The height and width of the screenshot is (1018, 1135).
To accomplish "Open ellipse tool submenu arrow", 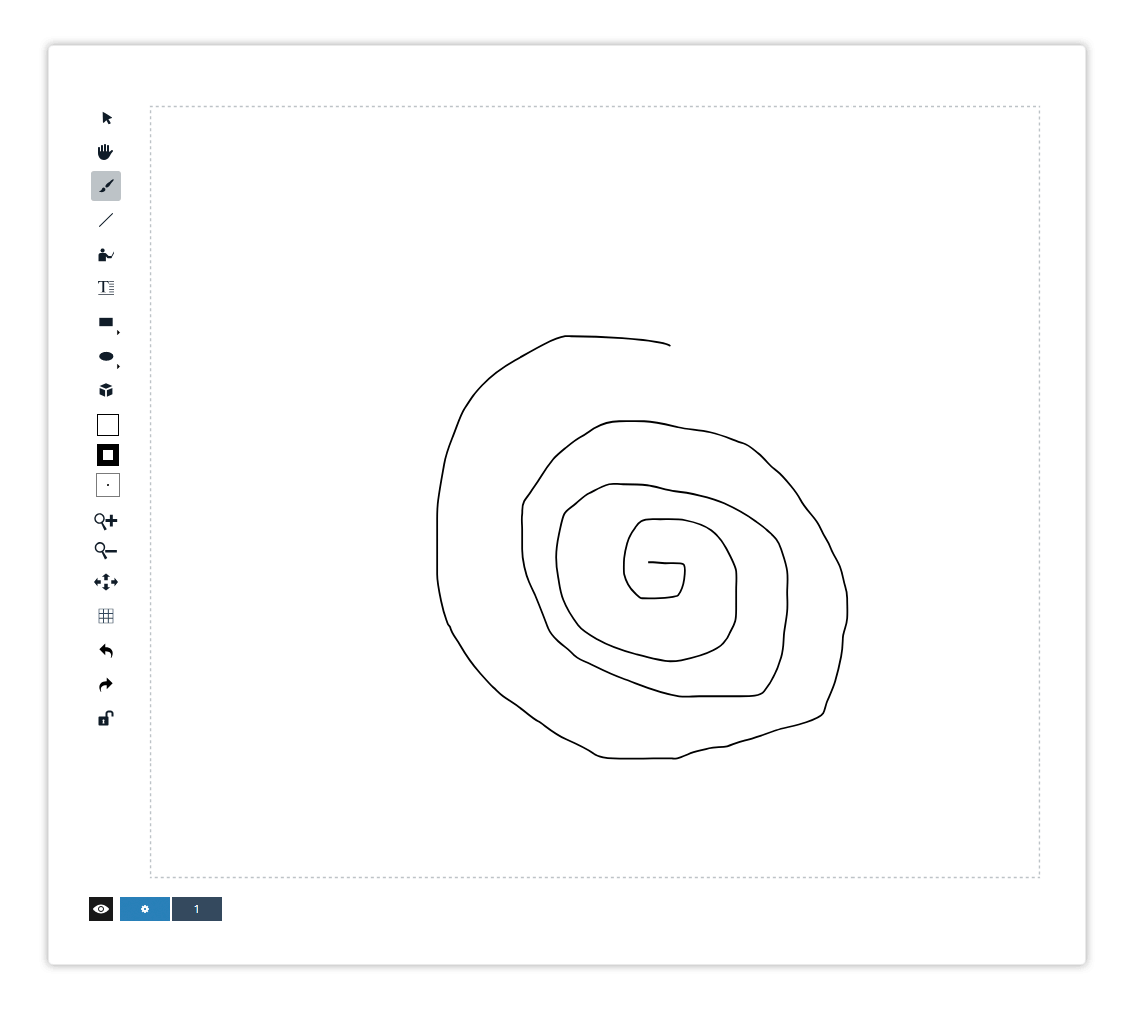I will (x=118, y=366).
